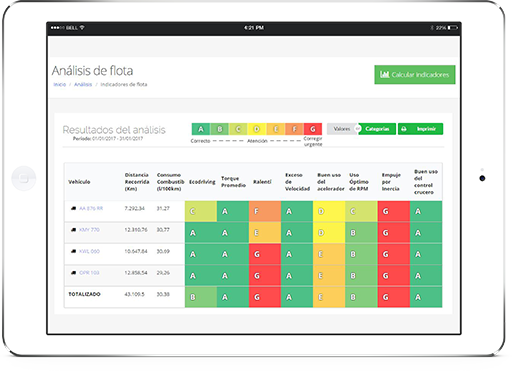
Task: Open vehicle link KMY 770
Action: point(89,230)
